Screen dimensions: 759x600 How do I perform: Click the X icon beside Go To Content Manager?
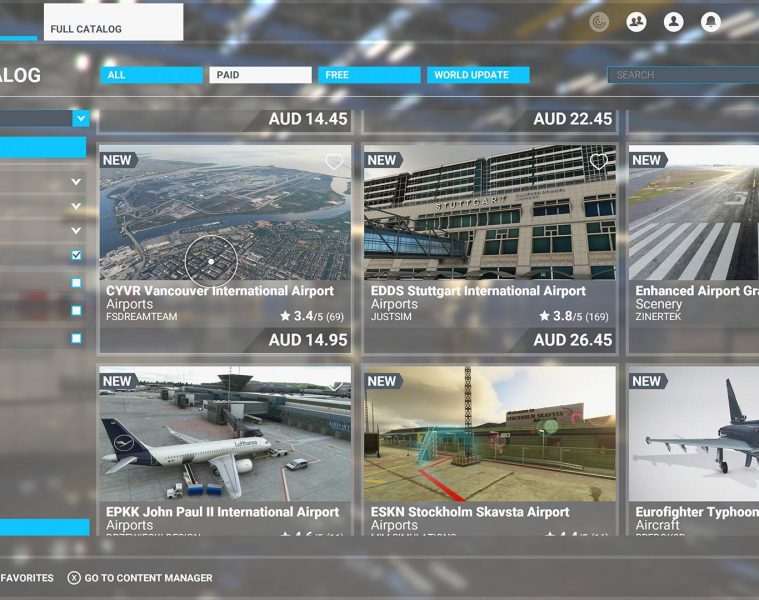tap(74, 578)
